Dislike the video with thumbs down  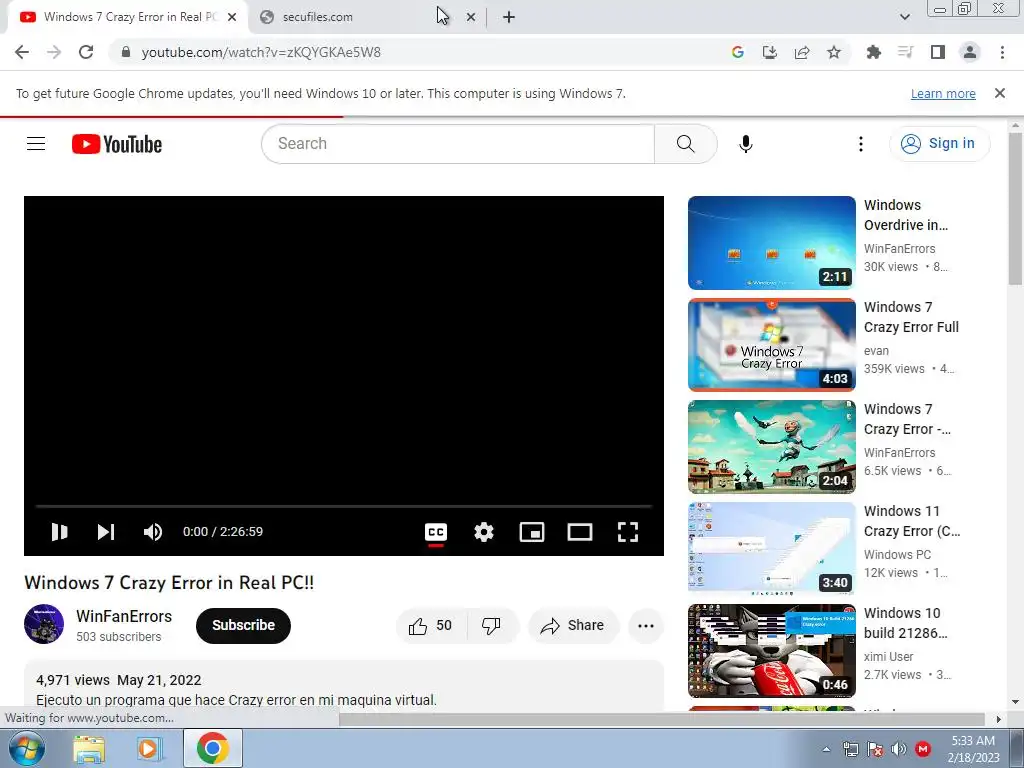click(492, 626)
